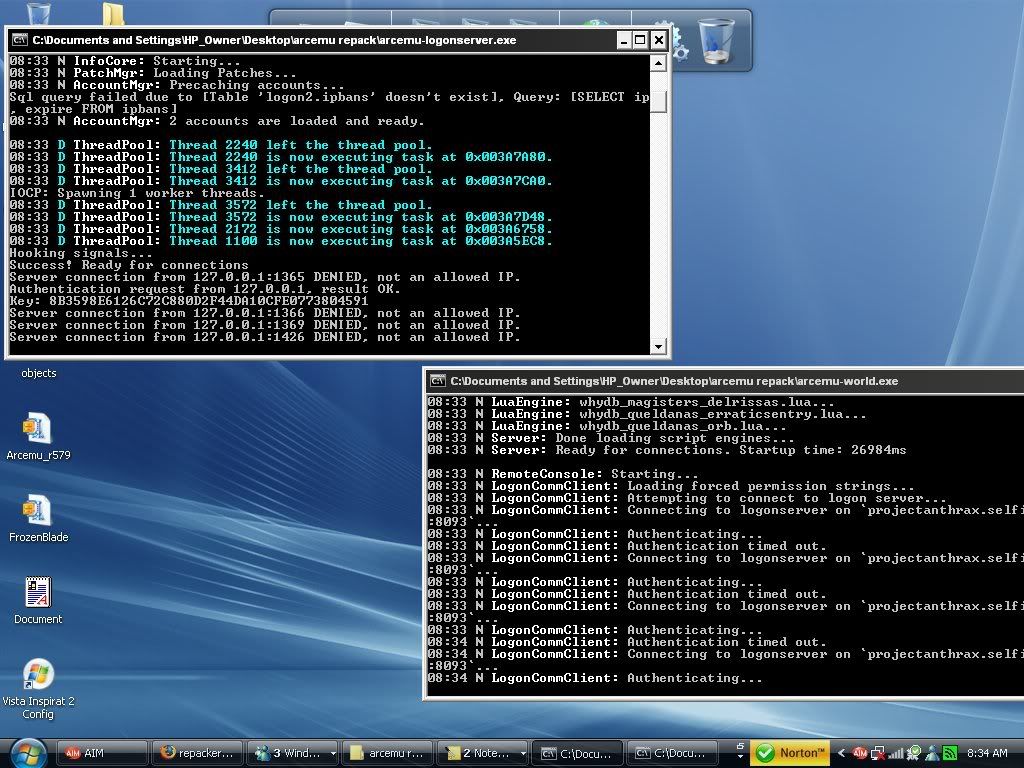Screen dimensions: 1024x768
Task: Click the Recycle Bin in the top dock
Action: 716,40
